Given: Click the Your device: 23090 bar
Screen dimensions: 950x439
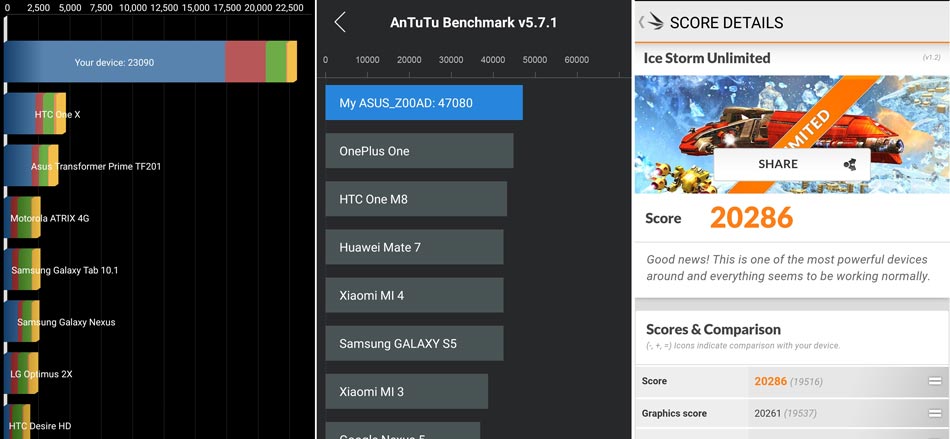Looking at the screenshot, I should pos(150,62).
